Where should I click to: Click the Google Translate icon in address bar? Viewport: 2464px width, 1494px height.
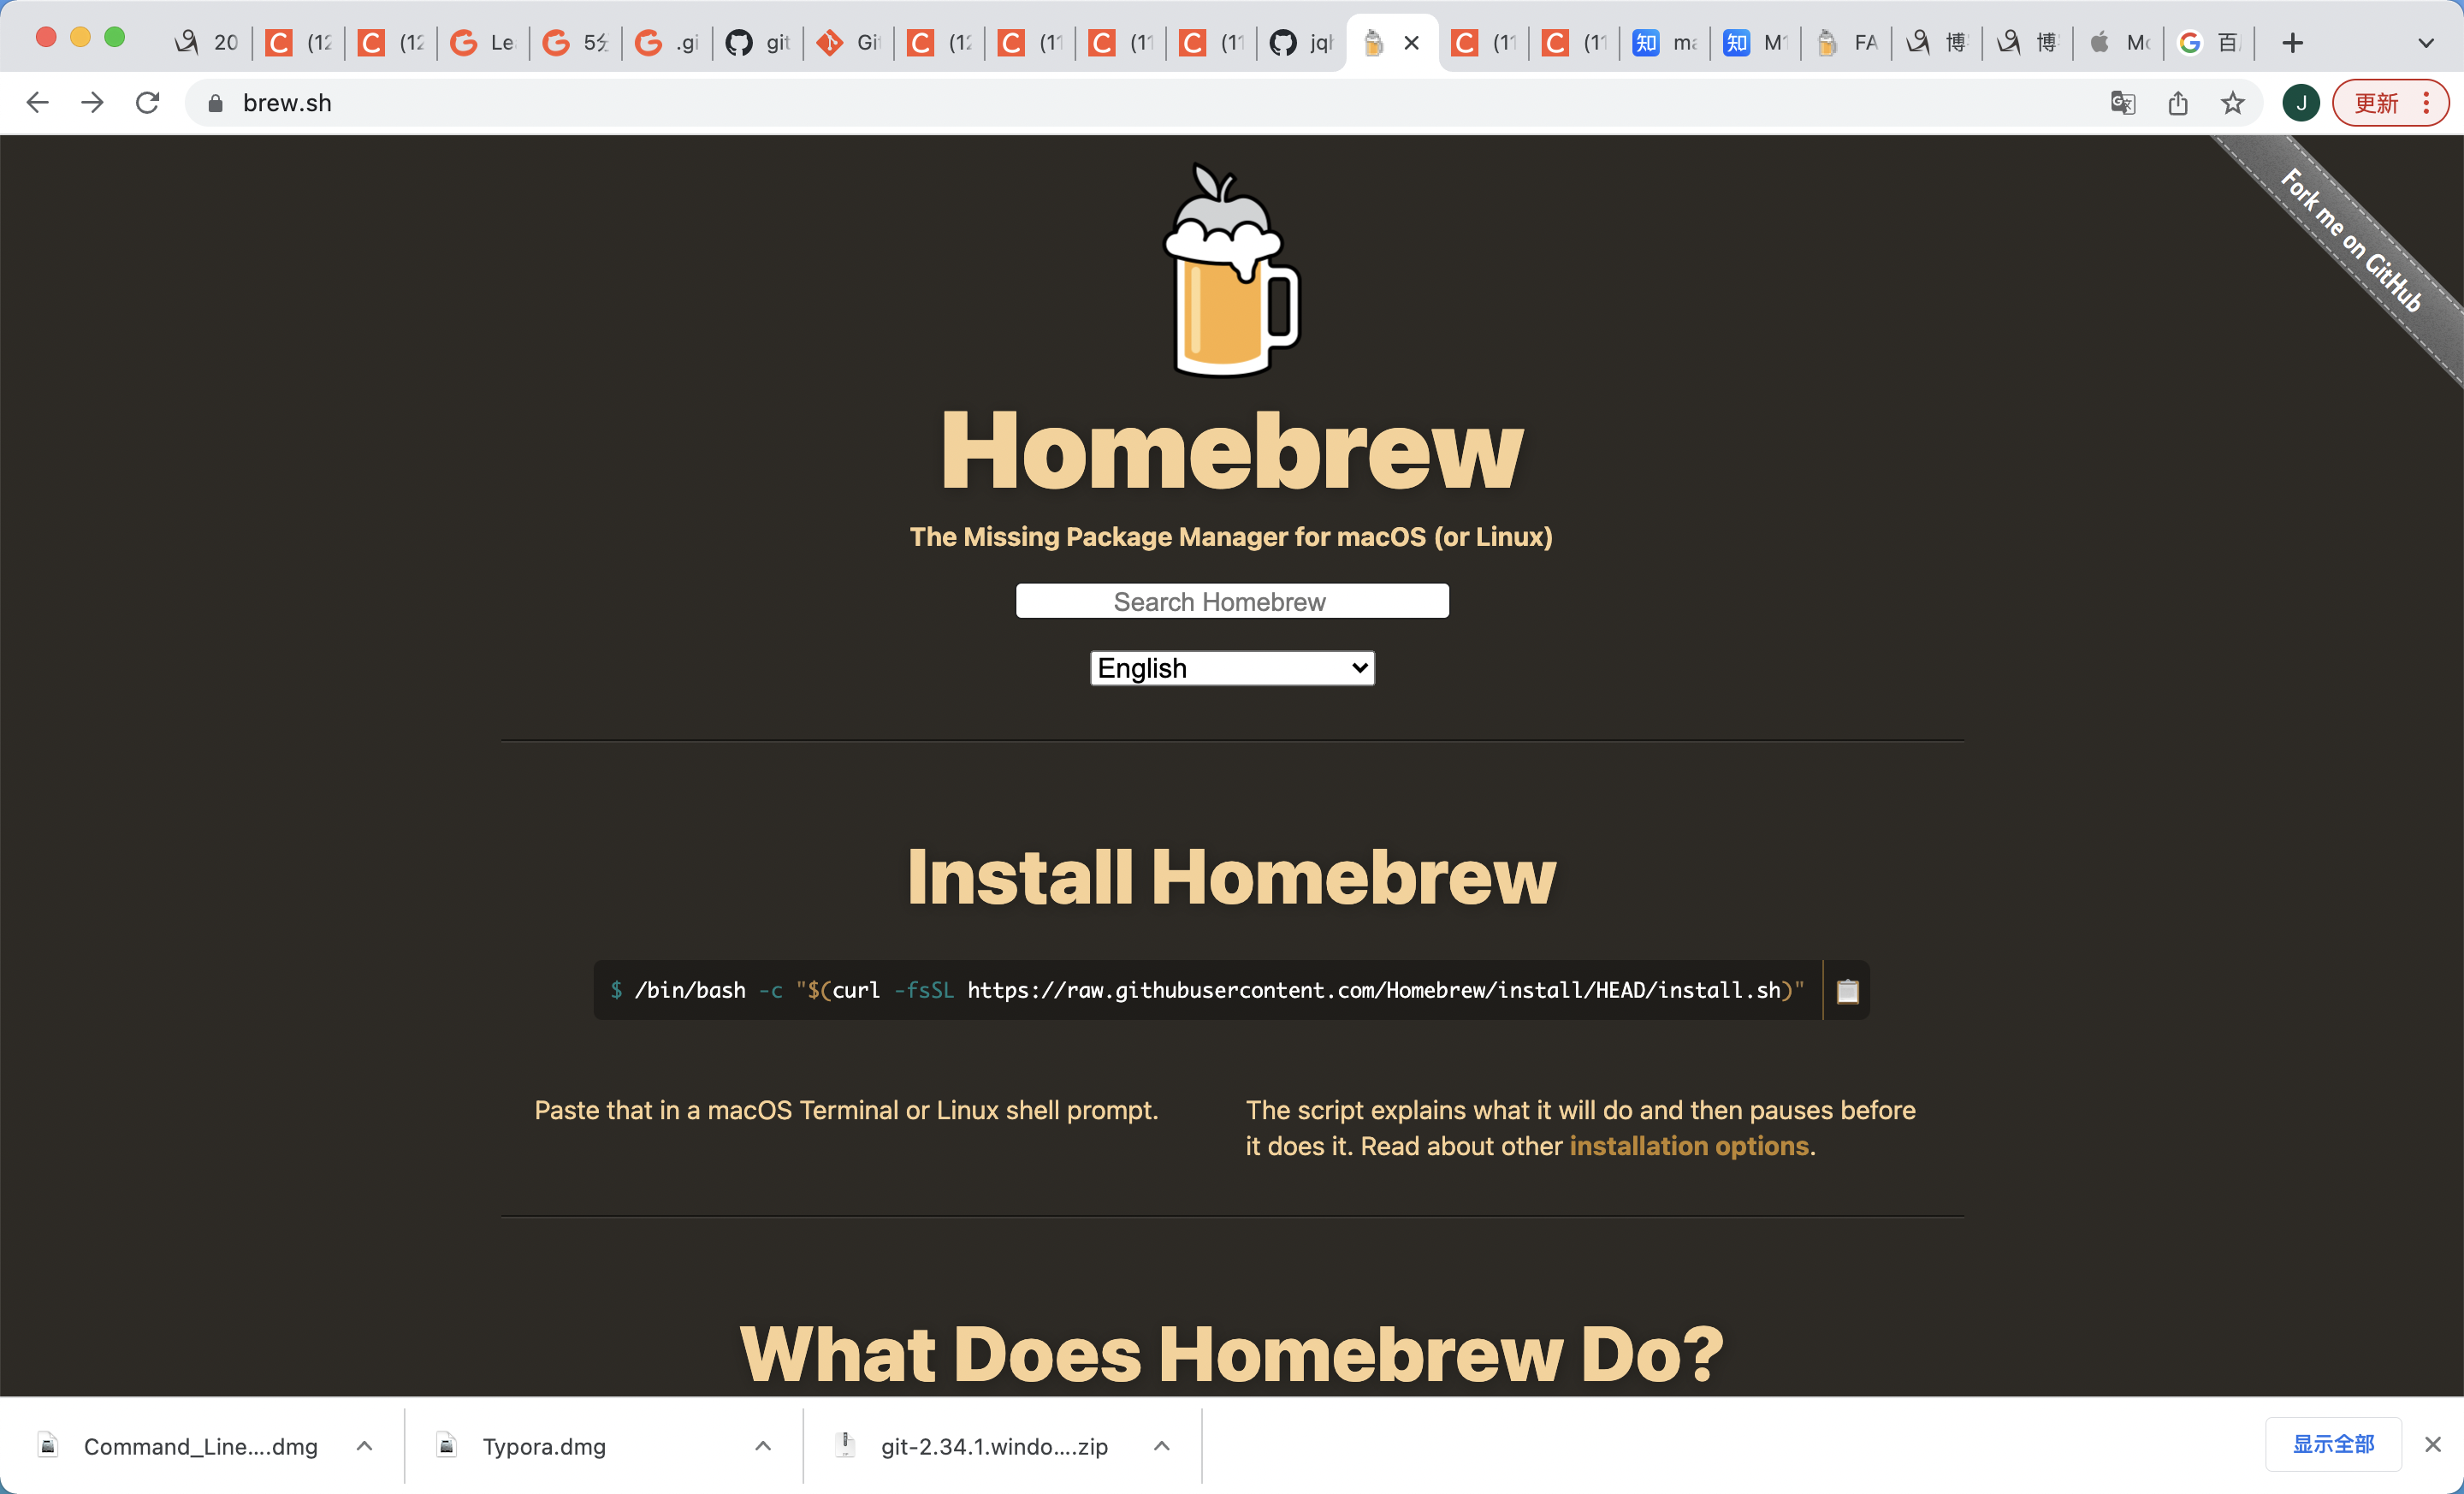pos(2122,103)
